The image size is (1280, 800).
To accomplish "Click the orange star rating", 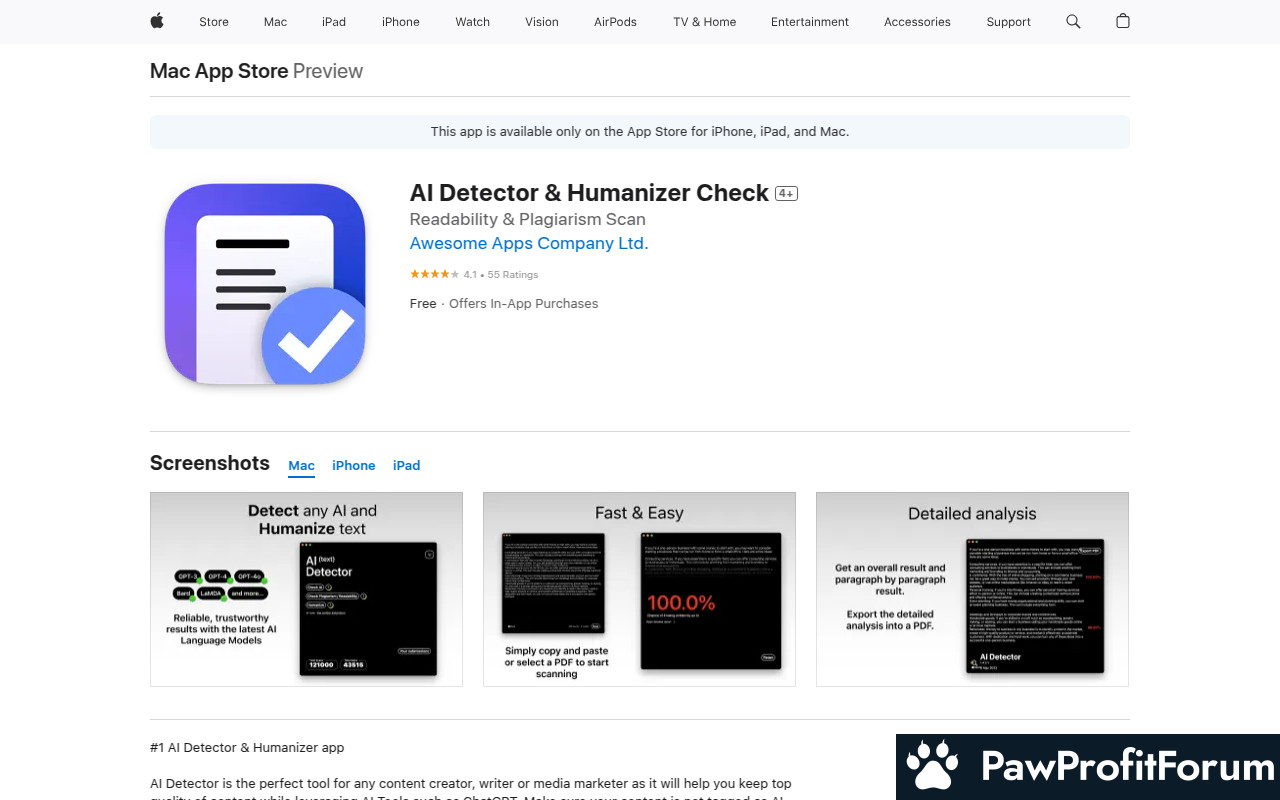I will click(x=434, y=274).
